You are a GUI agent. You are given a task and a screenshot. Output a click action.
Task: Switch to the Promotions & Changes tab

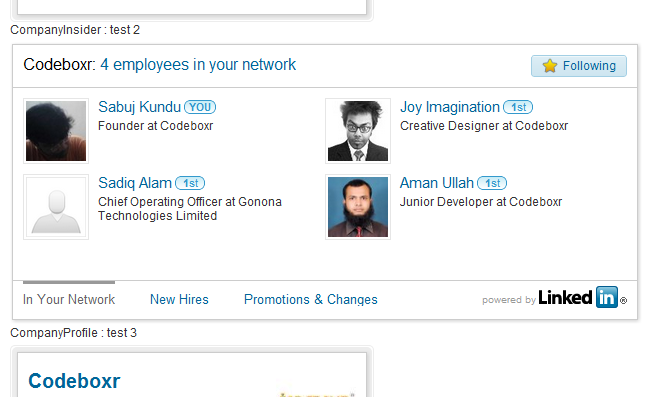tap(311, 299)
